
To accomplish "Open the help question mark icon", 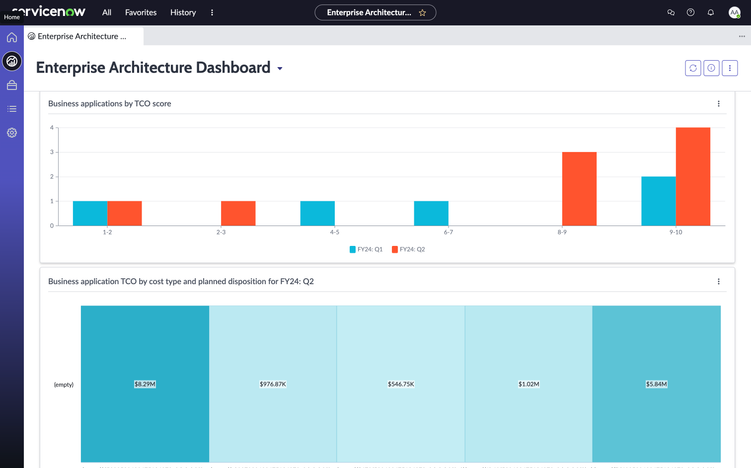I will [x=691, y=12].
